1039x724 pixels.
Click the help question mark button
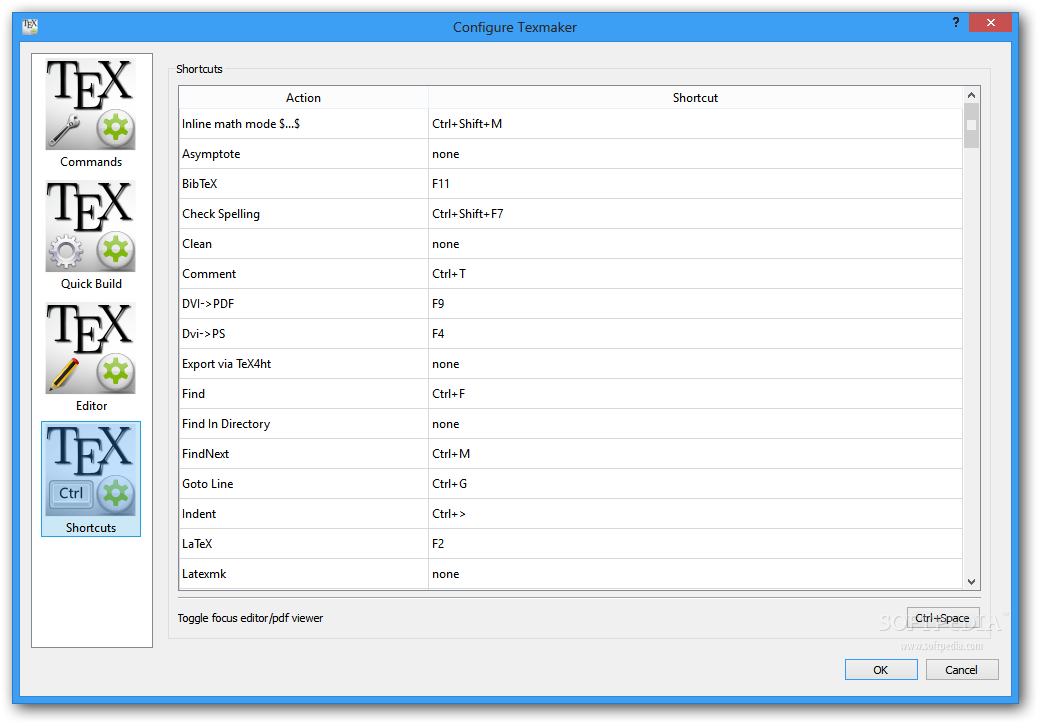coord(956,23)
